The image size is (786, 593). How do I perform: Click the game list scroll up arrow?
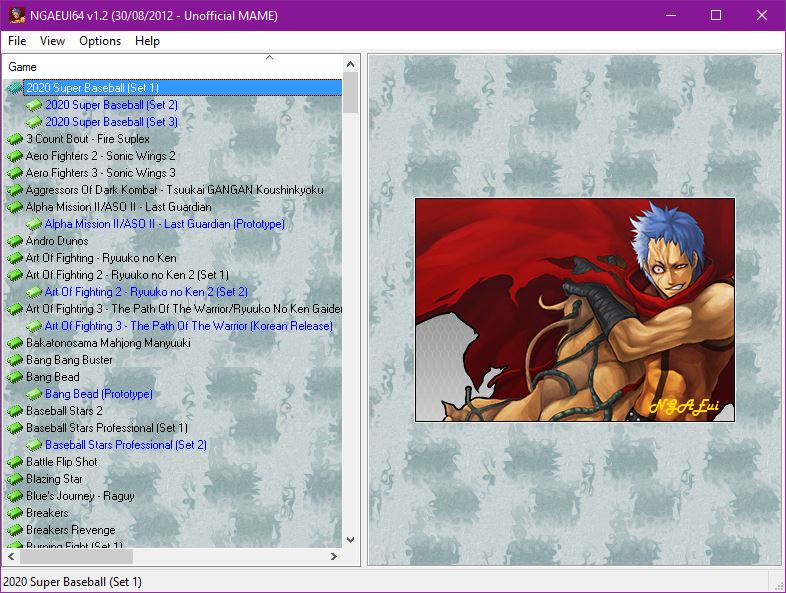[350, 64]
